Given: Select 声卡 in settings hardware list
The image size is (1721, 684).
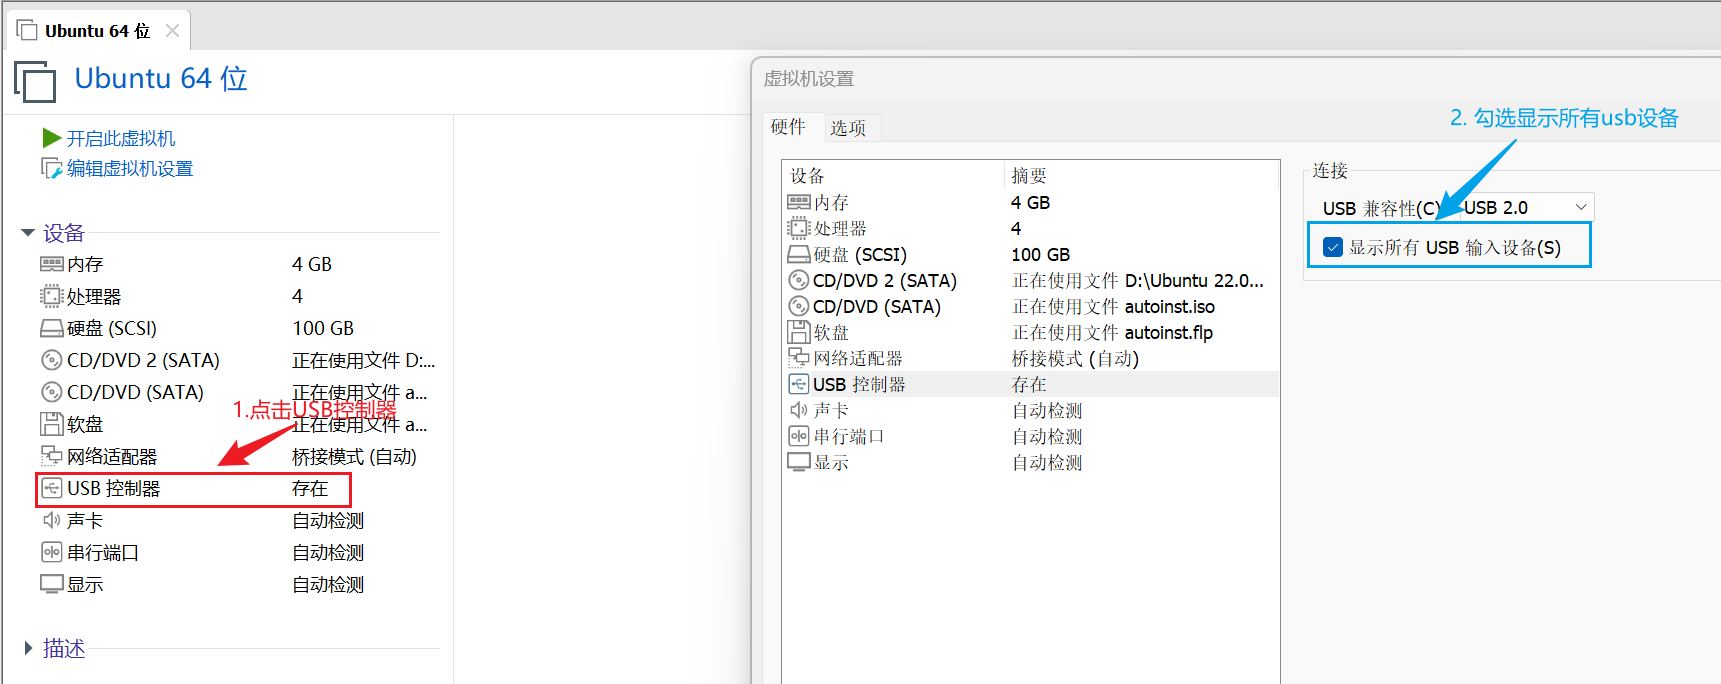Looking at the screenshot, I should click(1031, 410).
